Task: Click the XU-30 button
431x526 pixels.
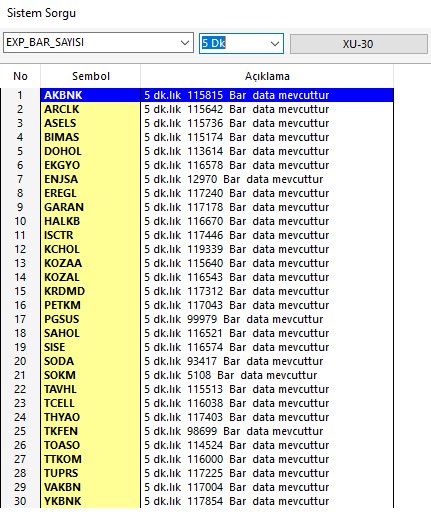Action: [x=359, y=44]
